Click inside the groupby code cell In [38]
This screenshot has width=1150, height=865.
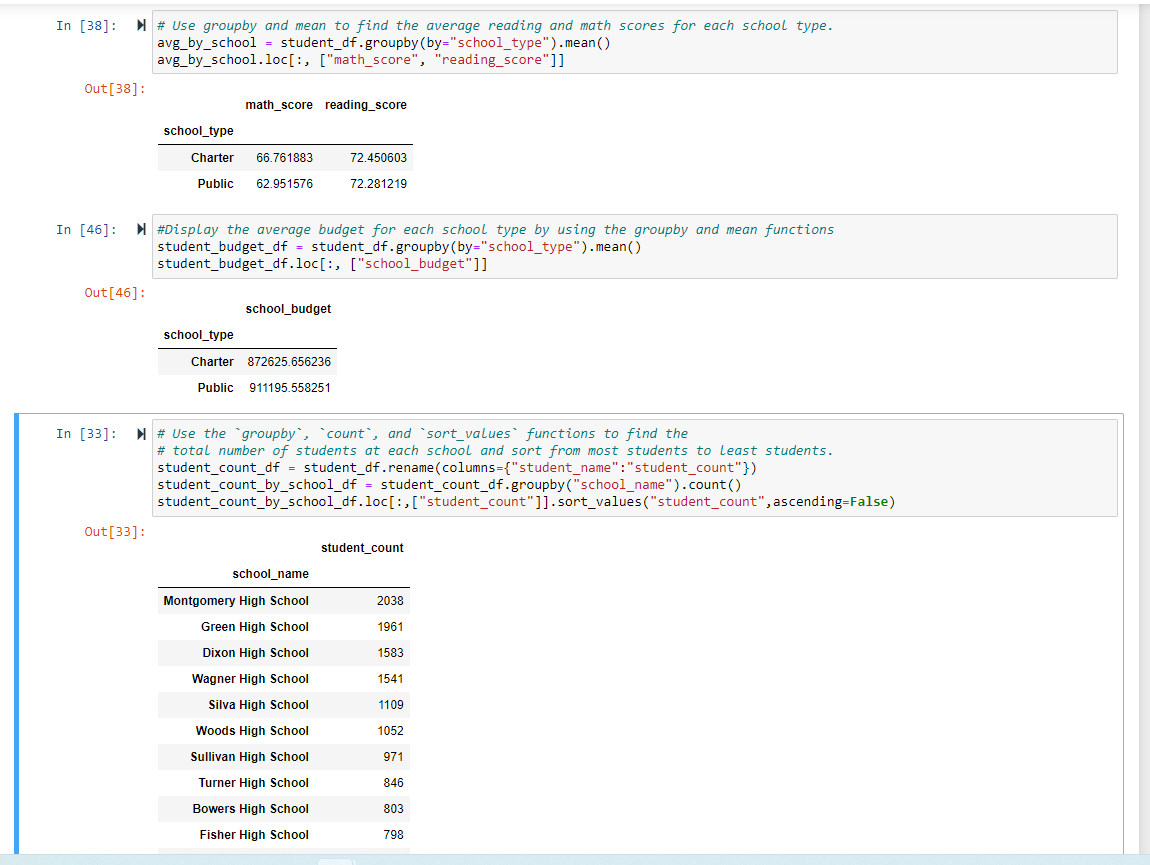(x=500, y=42)
